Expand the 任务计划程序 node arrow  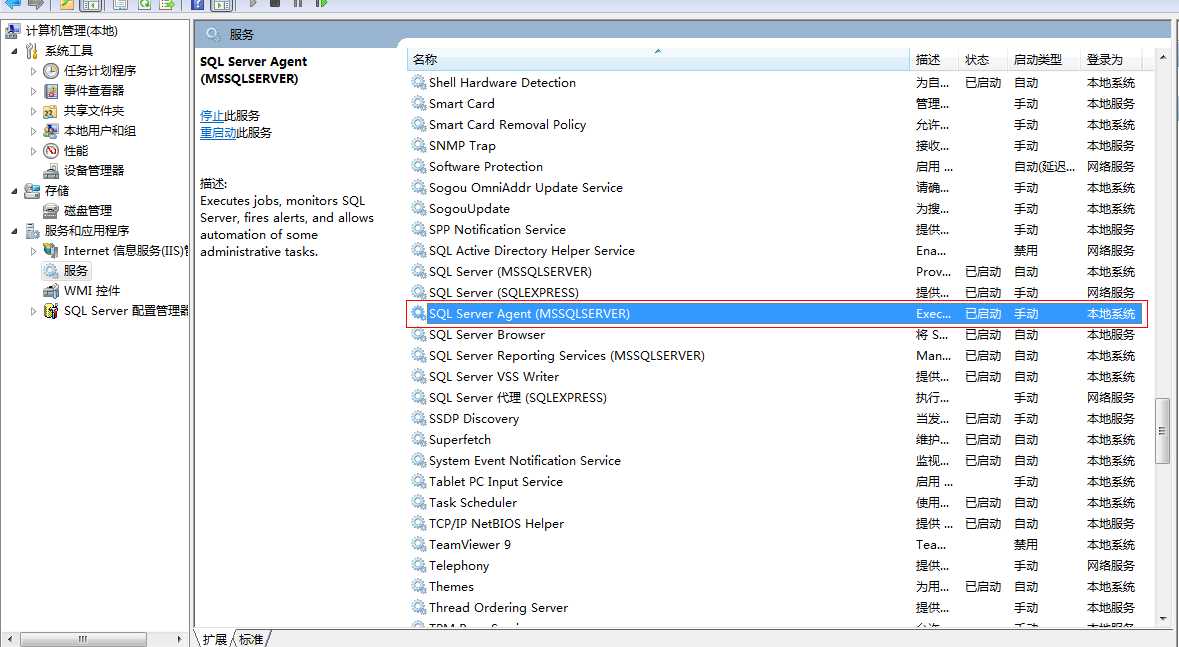[x=33, y=71]
